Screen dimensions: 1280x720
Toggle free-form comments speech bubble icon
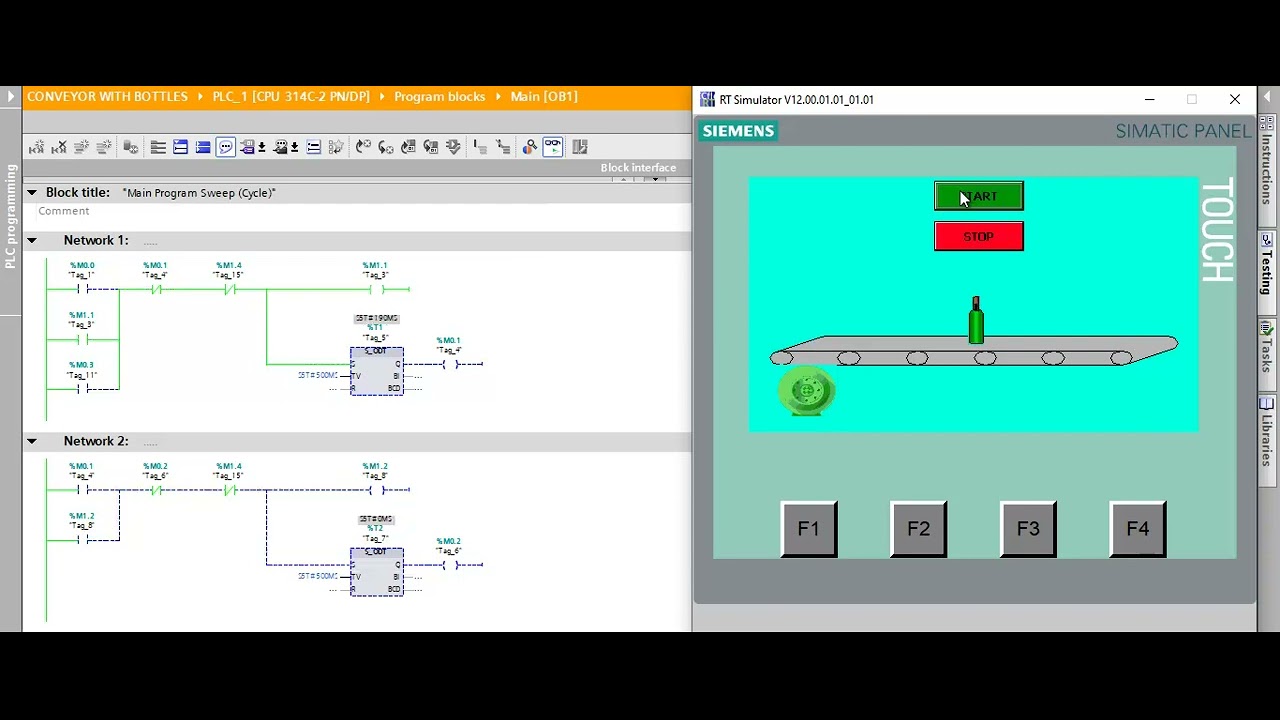225,147
